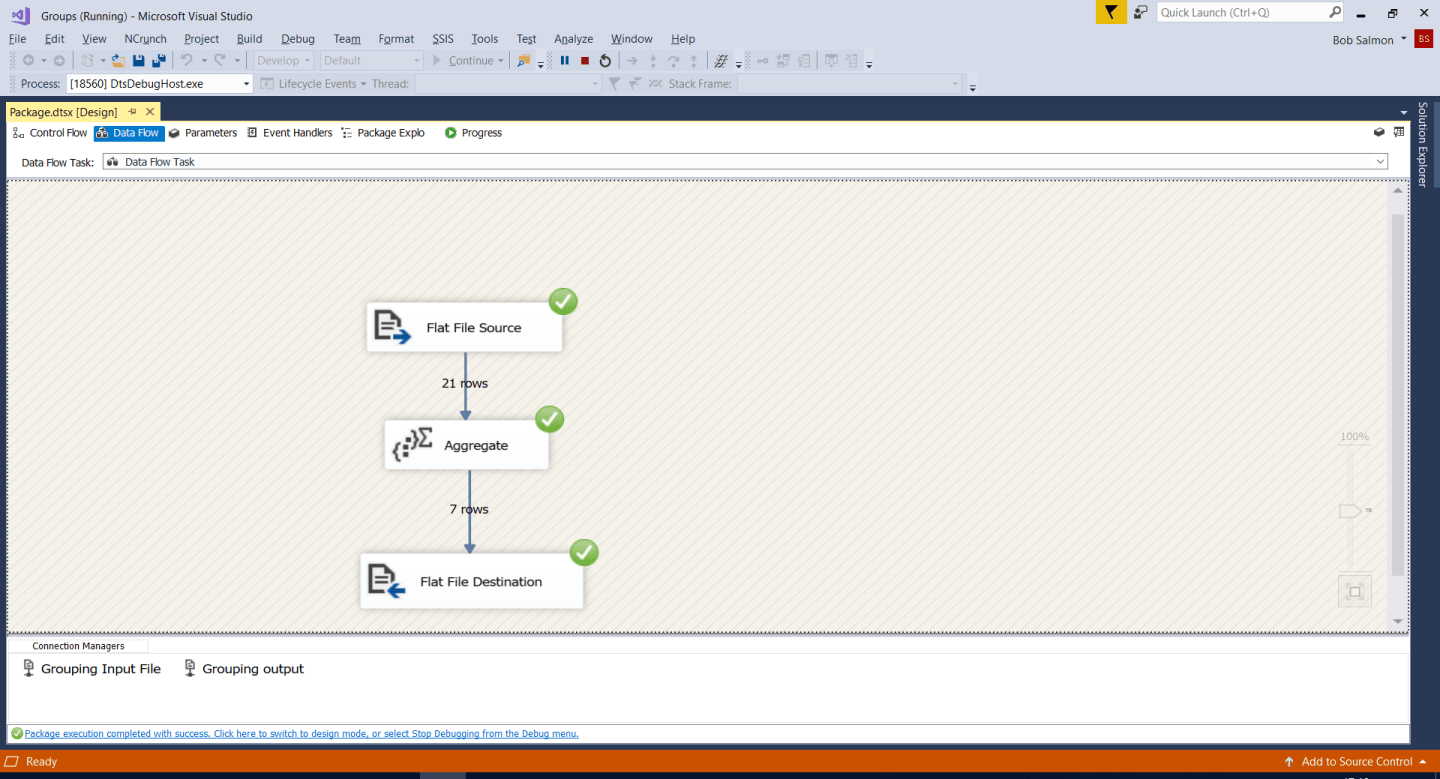Expand the Data Flow Task dropdown

tap(1380, 162)
